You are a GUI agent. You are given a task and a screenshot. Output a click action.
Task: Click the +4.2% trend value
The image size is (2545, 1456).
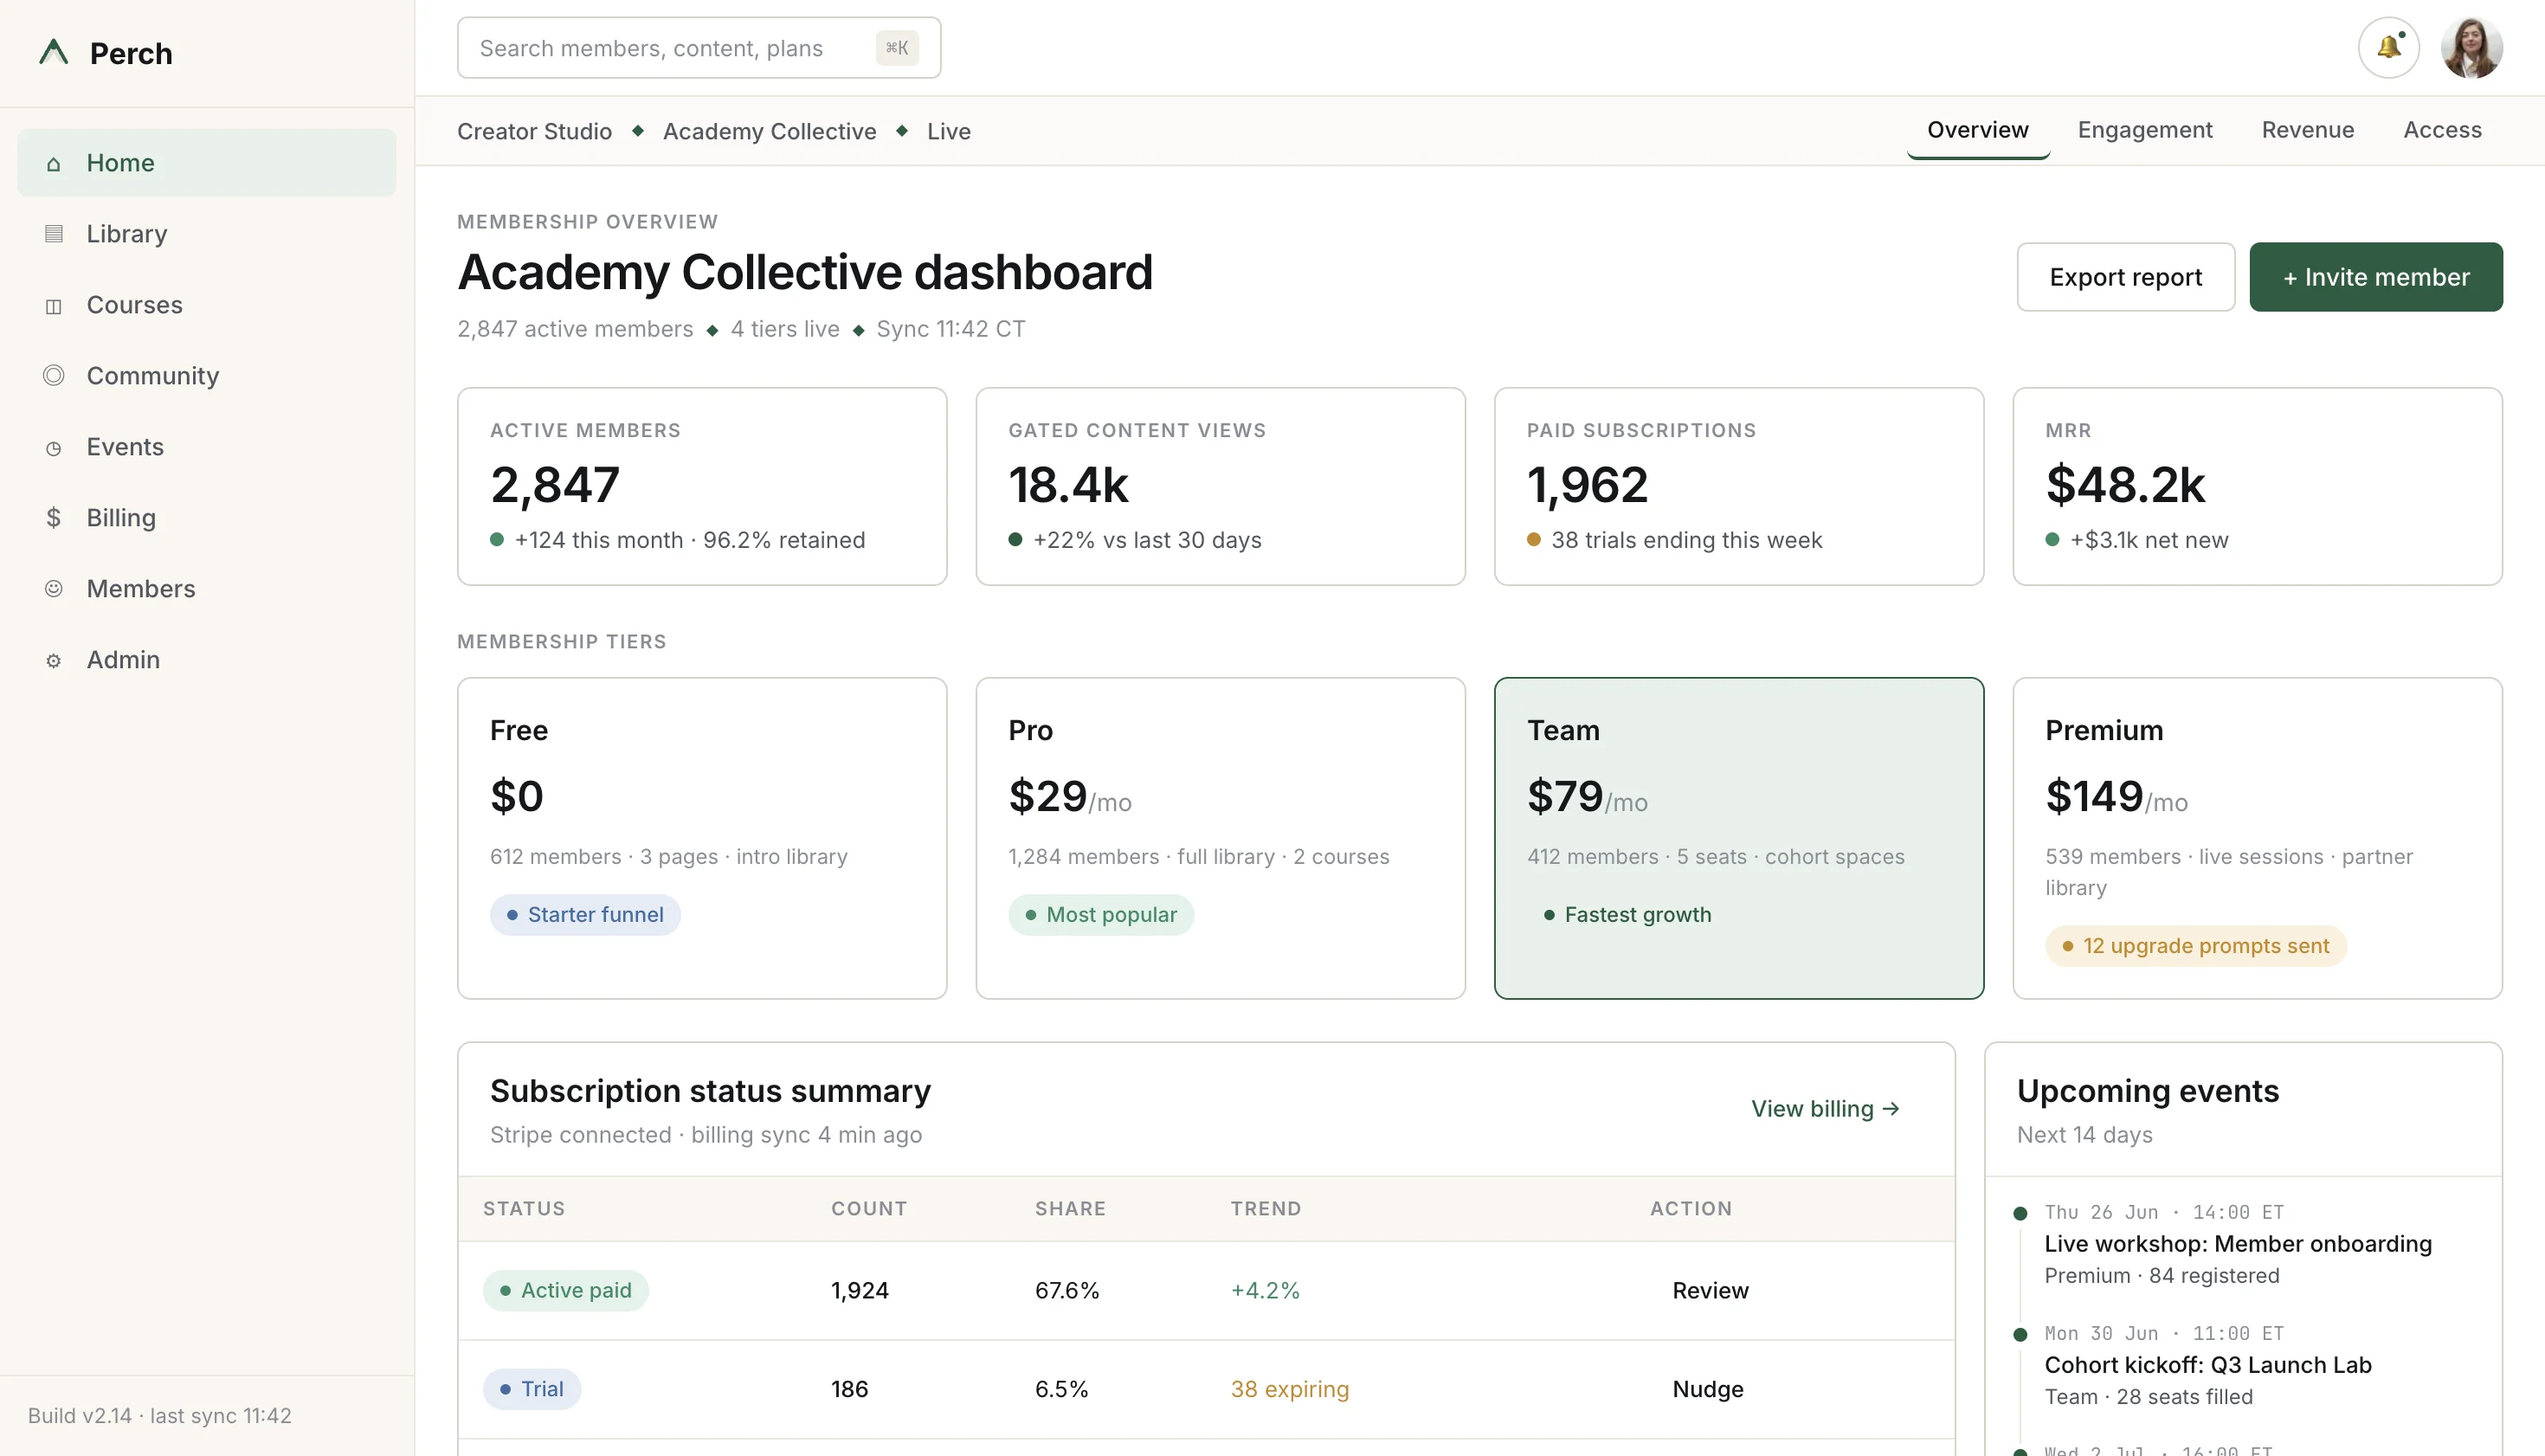pos(1265,1291)
